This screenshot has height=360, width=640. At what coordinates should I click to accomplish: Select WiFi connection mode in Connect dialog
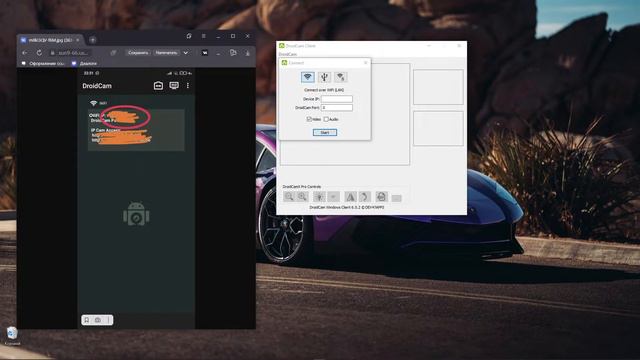(x=308, y=77)
